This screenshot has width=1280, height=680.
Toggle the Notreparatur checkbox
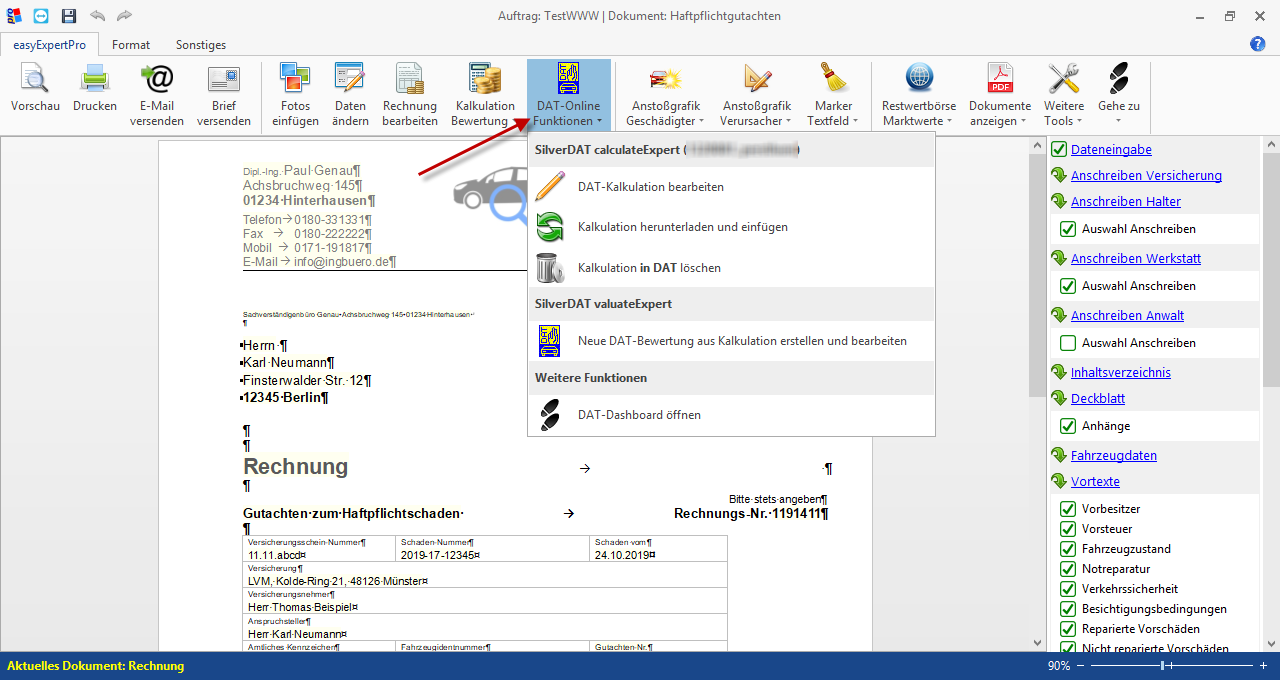click(x=1068, y=569)
